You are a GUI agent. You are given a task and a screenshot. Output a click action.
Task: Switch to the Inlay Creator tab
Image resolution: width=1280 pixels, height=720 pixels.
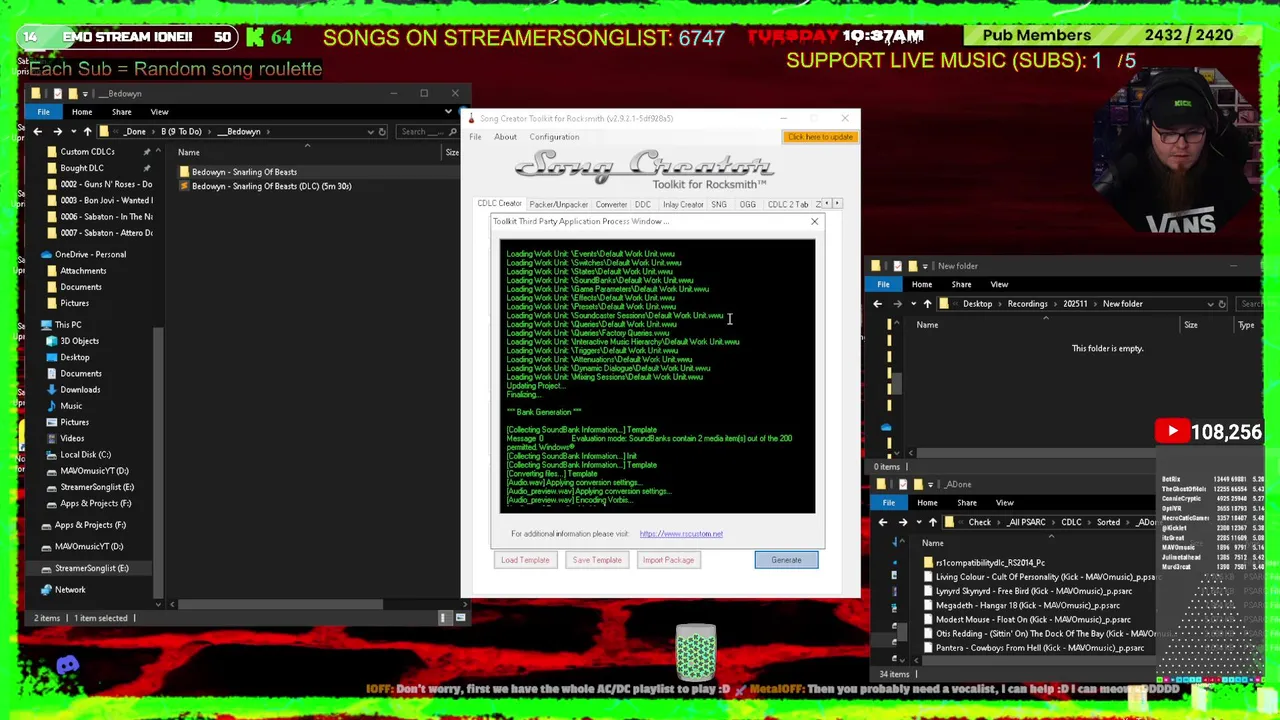(x=683, y=204)
